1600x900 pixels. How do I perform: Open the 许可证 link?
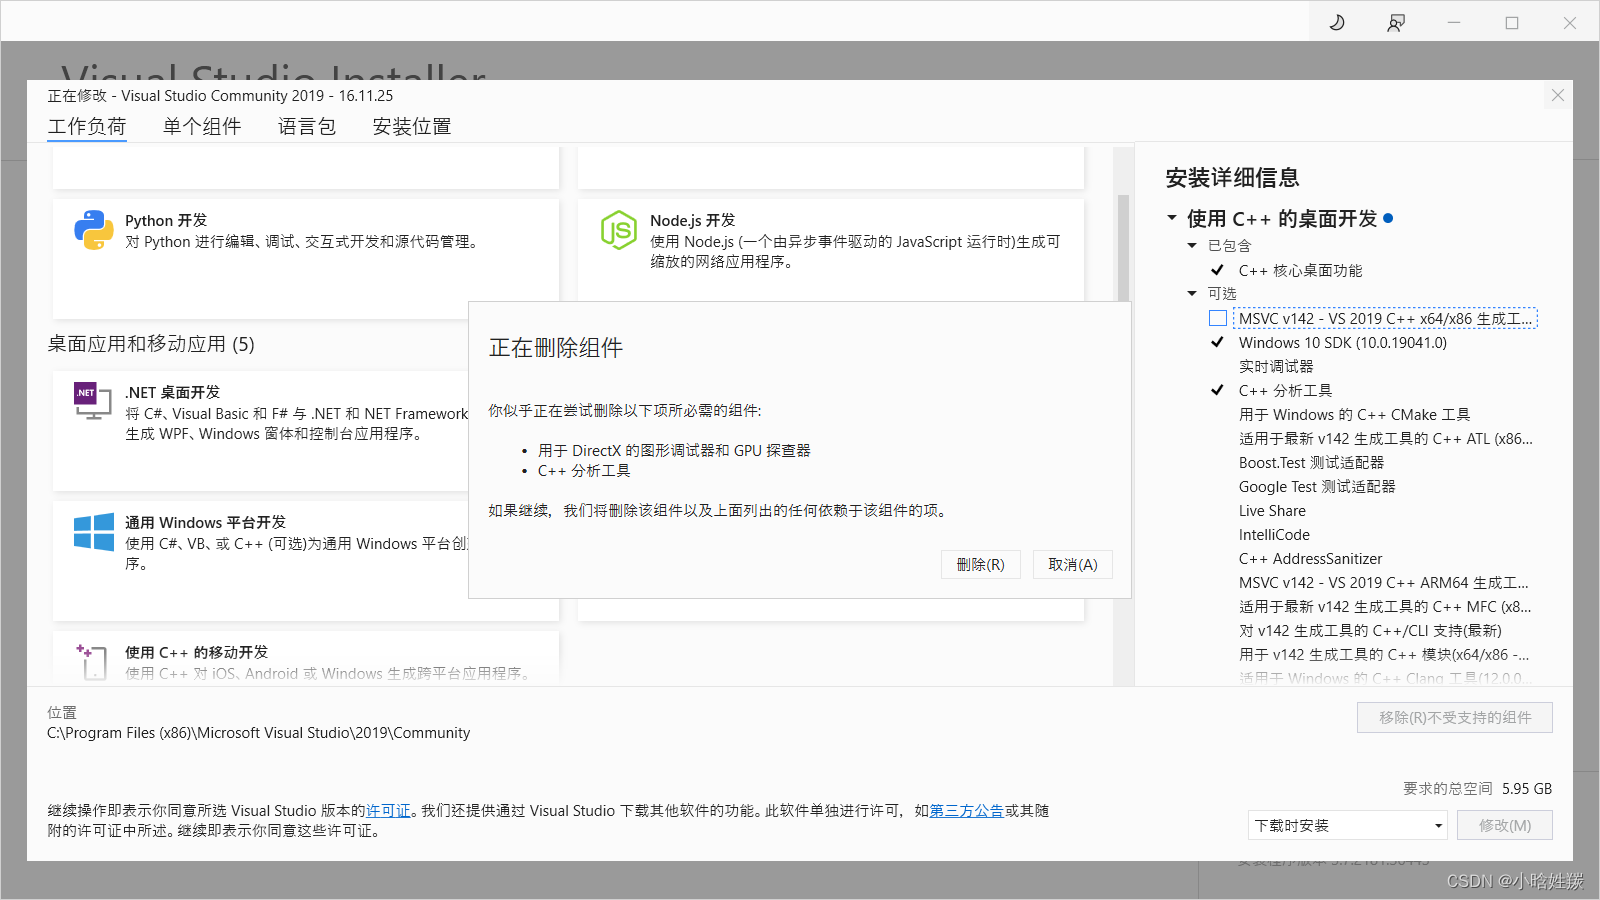[x=388, y=811]
